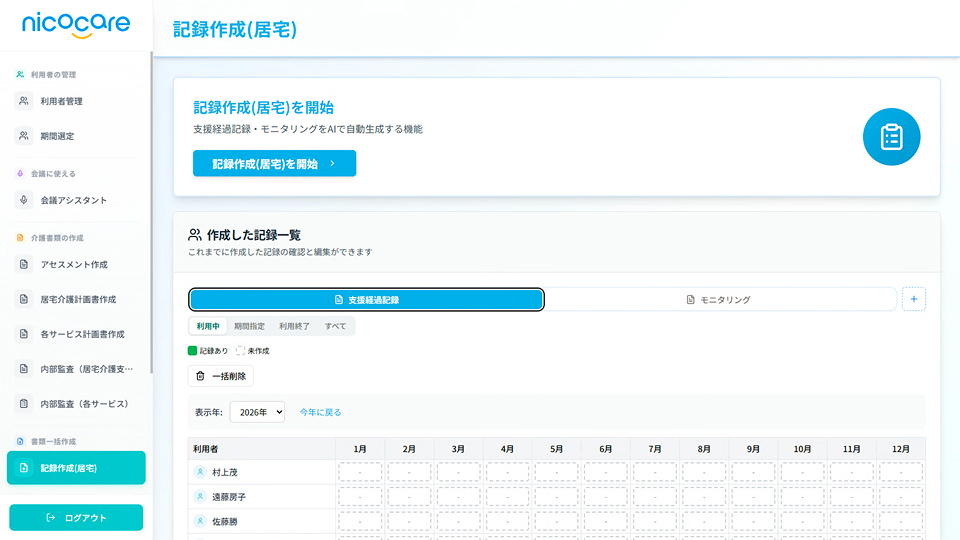
Task: Click the 会議アシスタント microphone icon
Action: (24, 200)
